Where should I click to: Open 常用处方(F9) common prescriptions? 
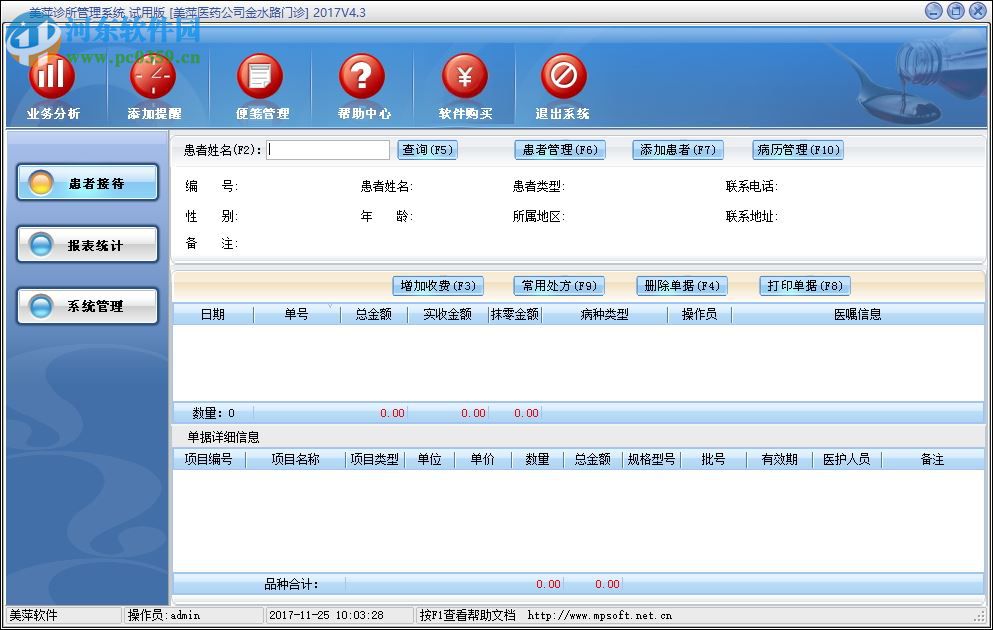pyautogui.click(x=558, y=285)
